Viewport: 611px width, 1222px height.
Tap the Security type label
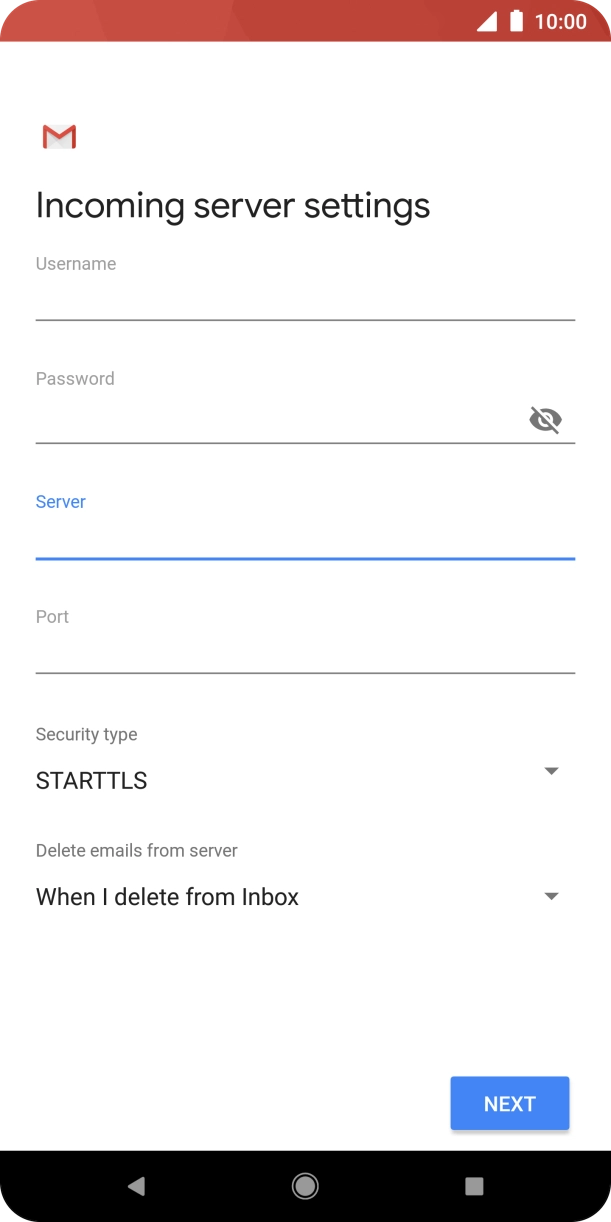87,734
